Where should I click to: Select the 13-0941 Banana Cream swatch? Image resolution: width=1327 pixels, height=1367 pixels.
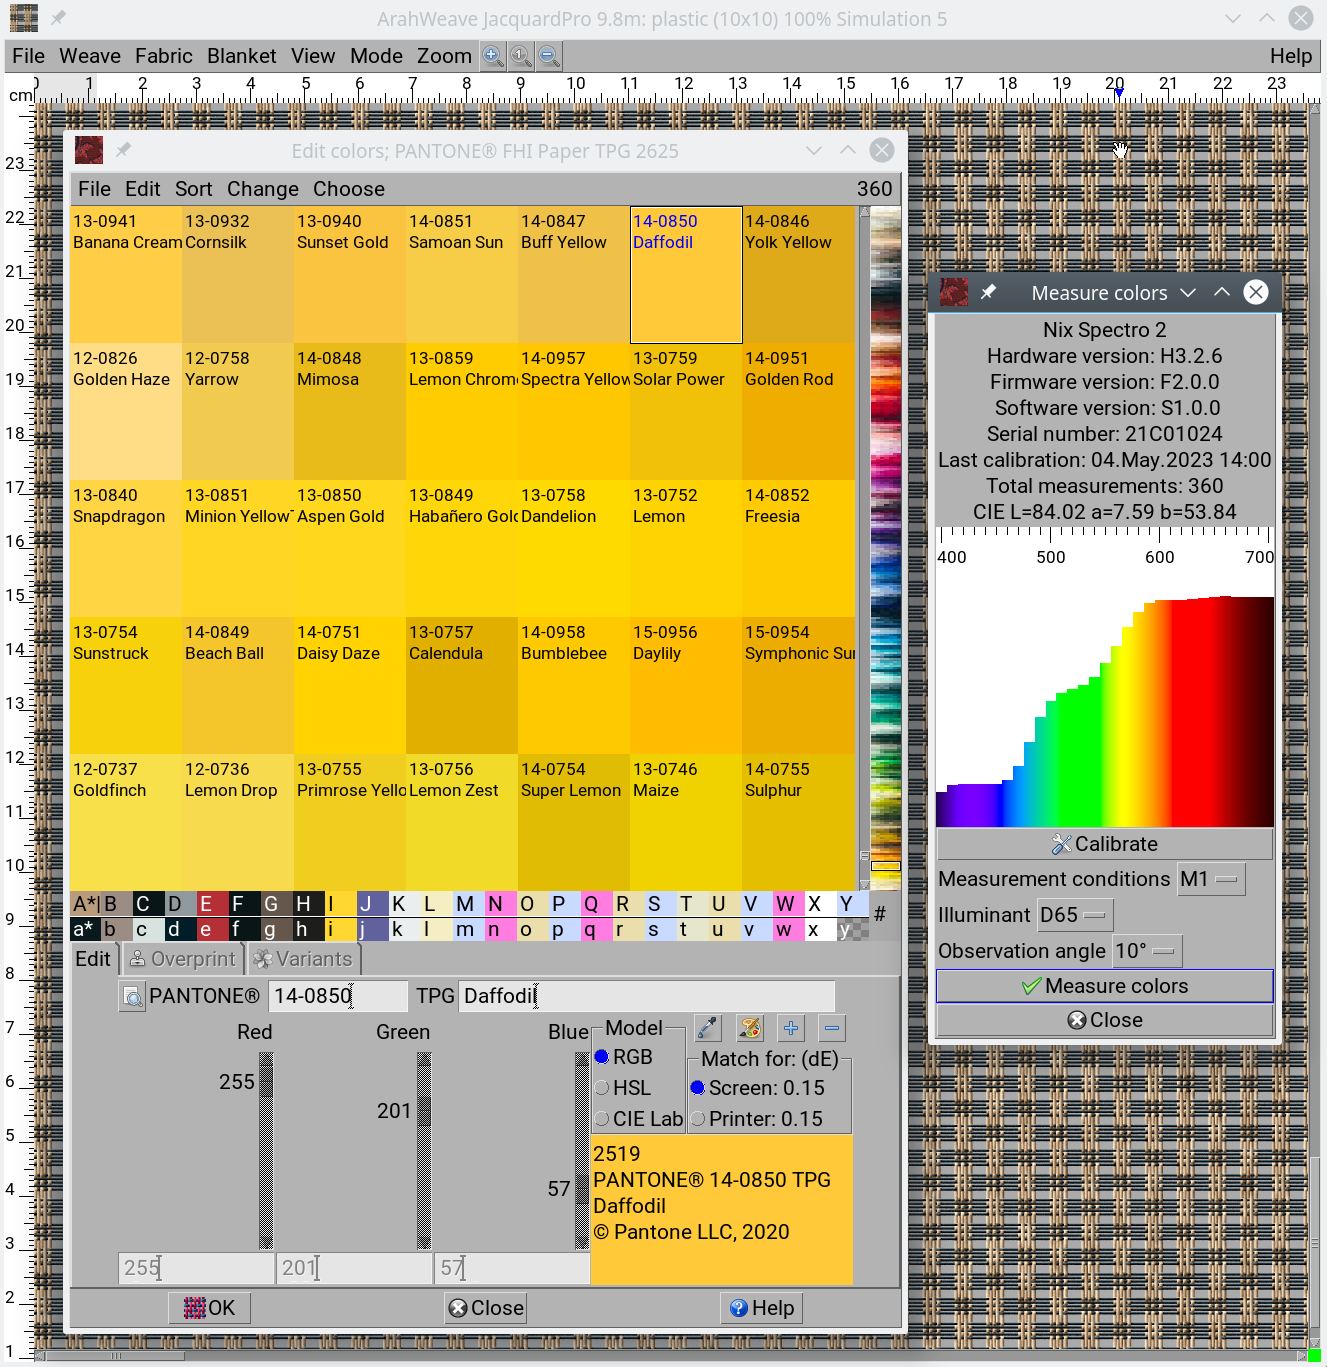click(126, 275)
